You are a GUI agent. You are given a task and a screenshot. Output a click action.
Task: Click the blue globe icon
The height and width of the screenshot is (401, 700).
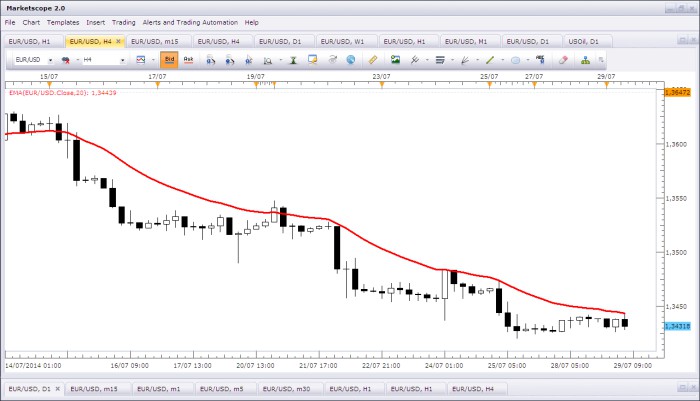coord(351,59)
